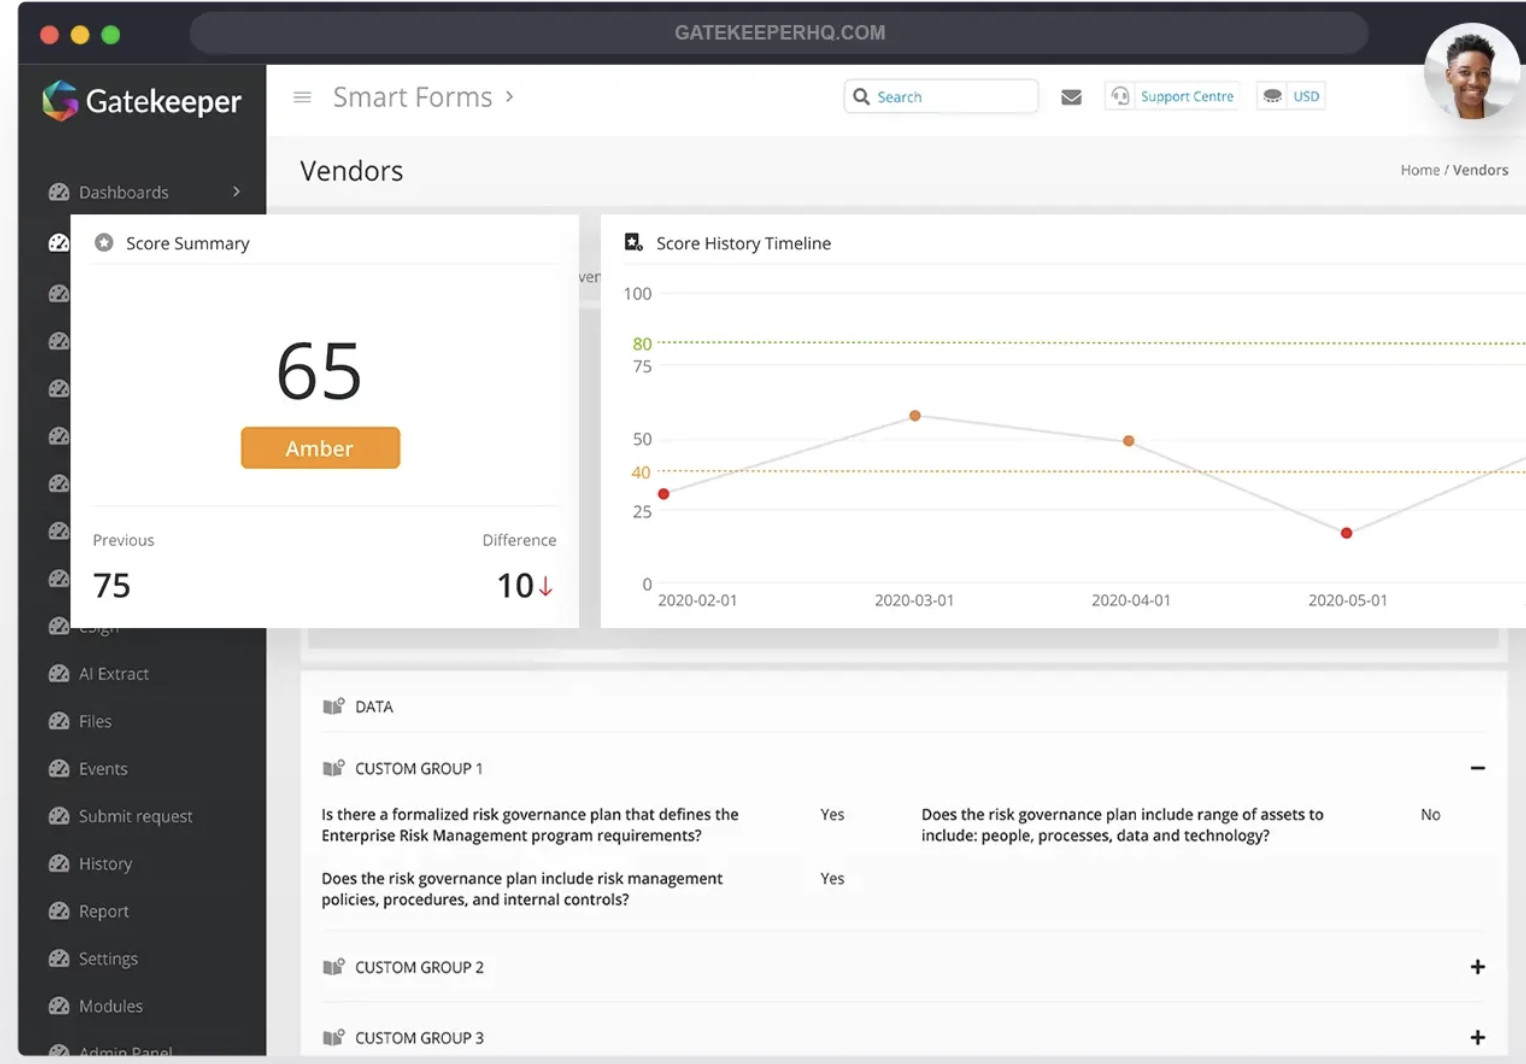This screenshot has height=1064, width=1526.
Task: Collapse Custom Group 1 with minus
Action: (1477, 768)
